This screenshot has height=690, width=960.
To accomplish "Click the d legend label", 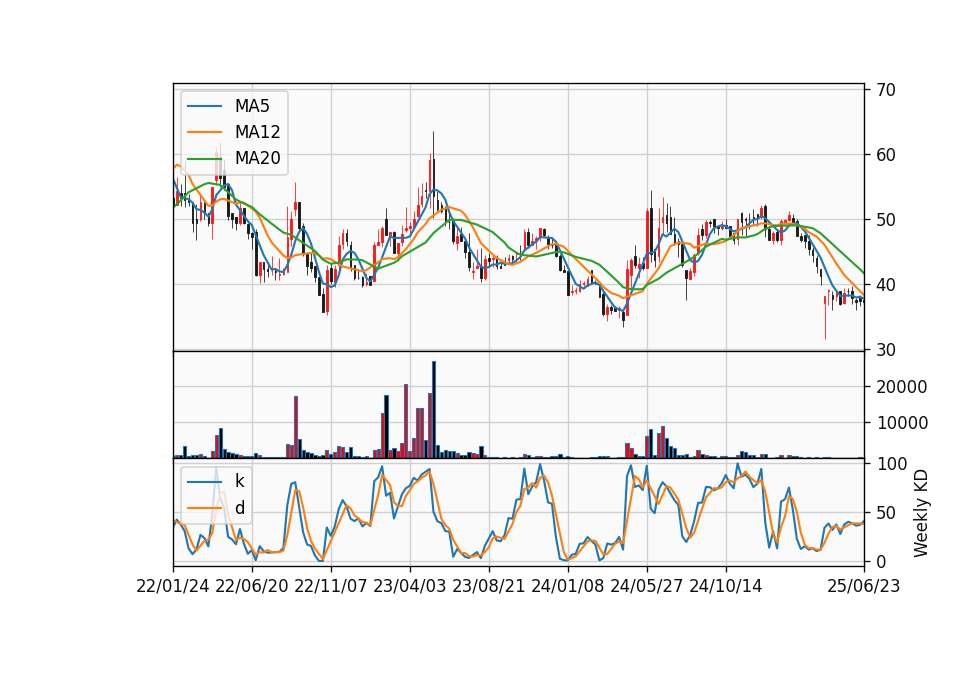I will [x=239, y=508].
